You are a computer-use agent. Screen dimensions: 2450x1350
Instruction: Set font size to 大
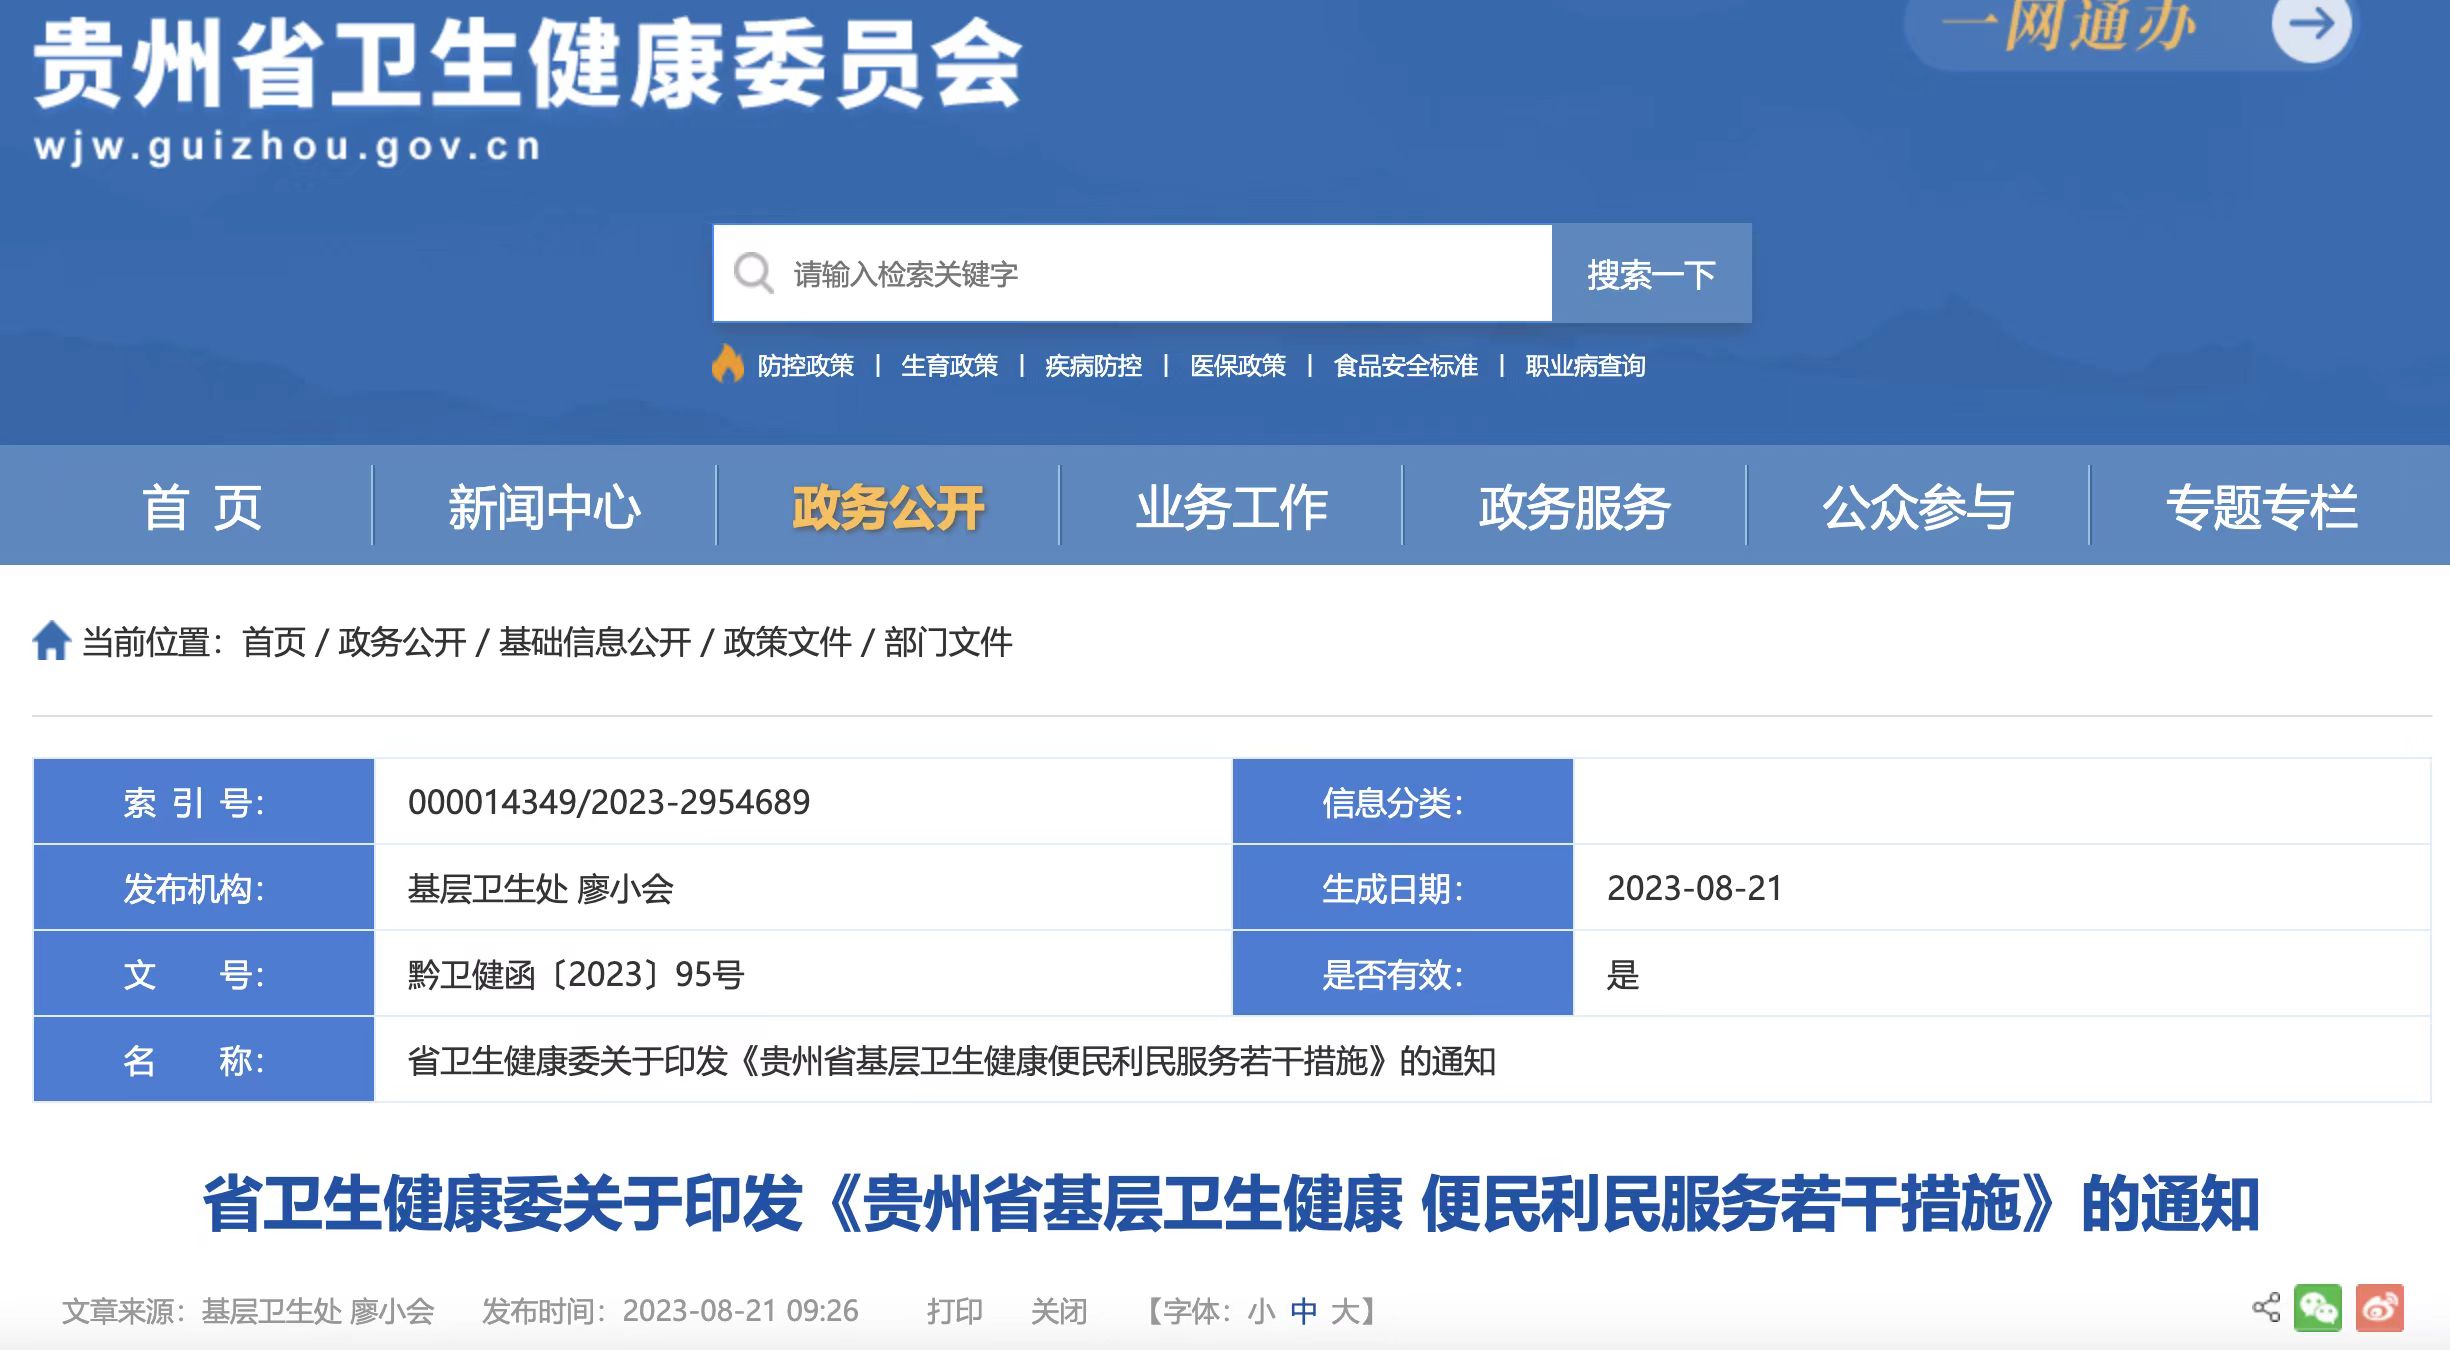tap(1345, 1311)
